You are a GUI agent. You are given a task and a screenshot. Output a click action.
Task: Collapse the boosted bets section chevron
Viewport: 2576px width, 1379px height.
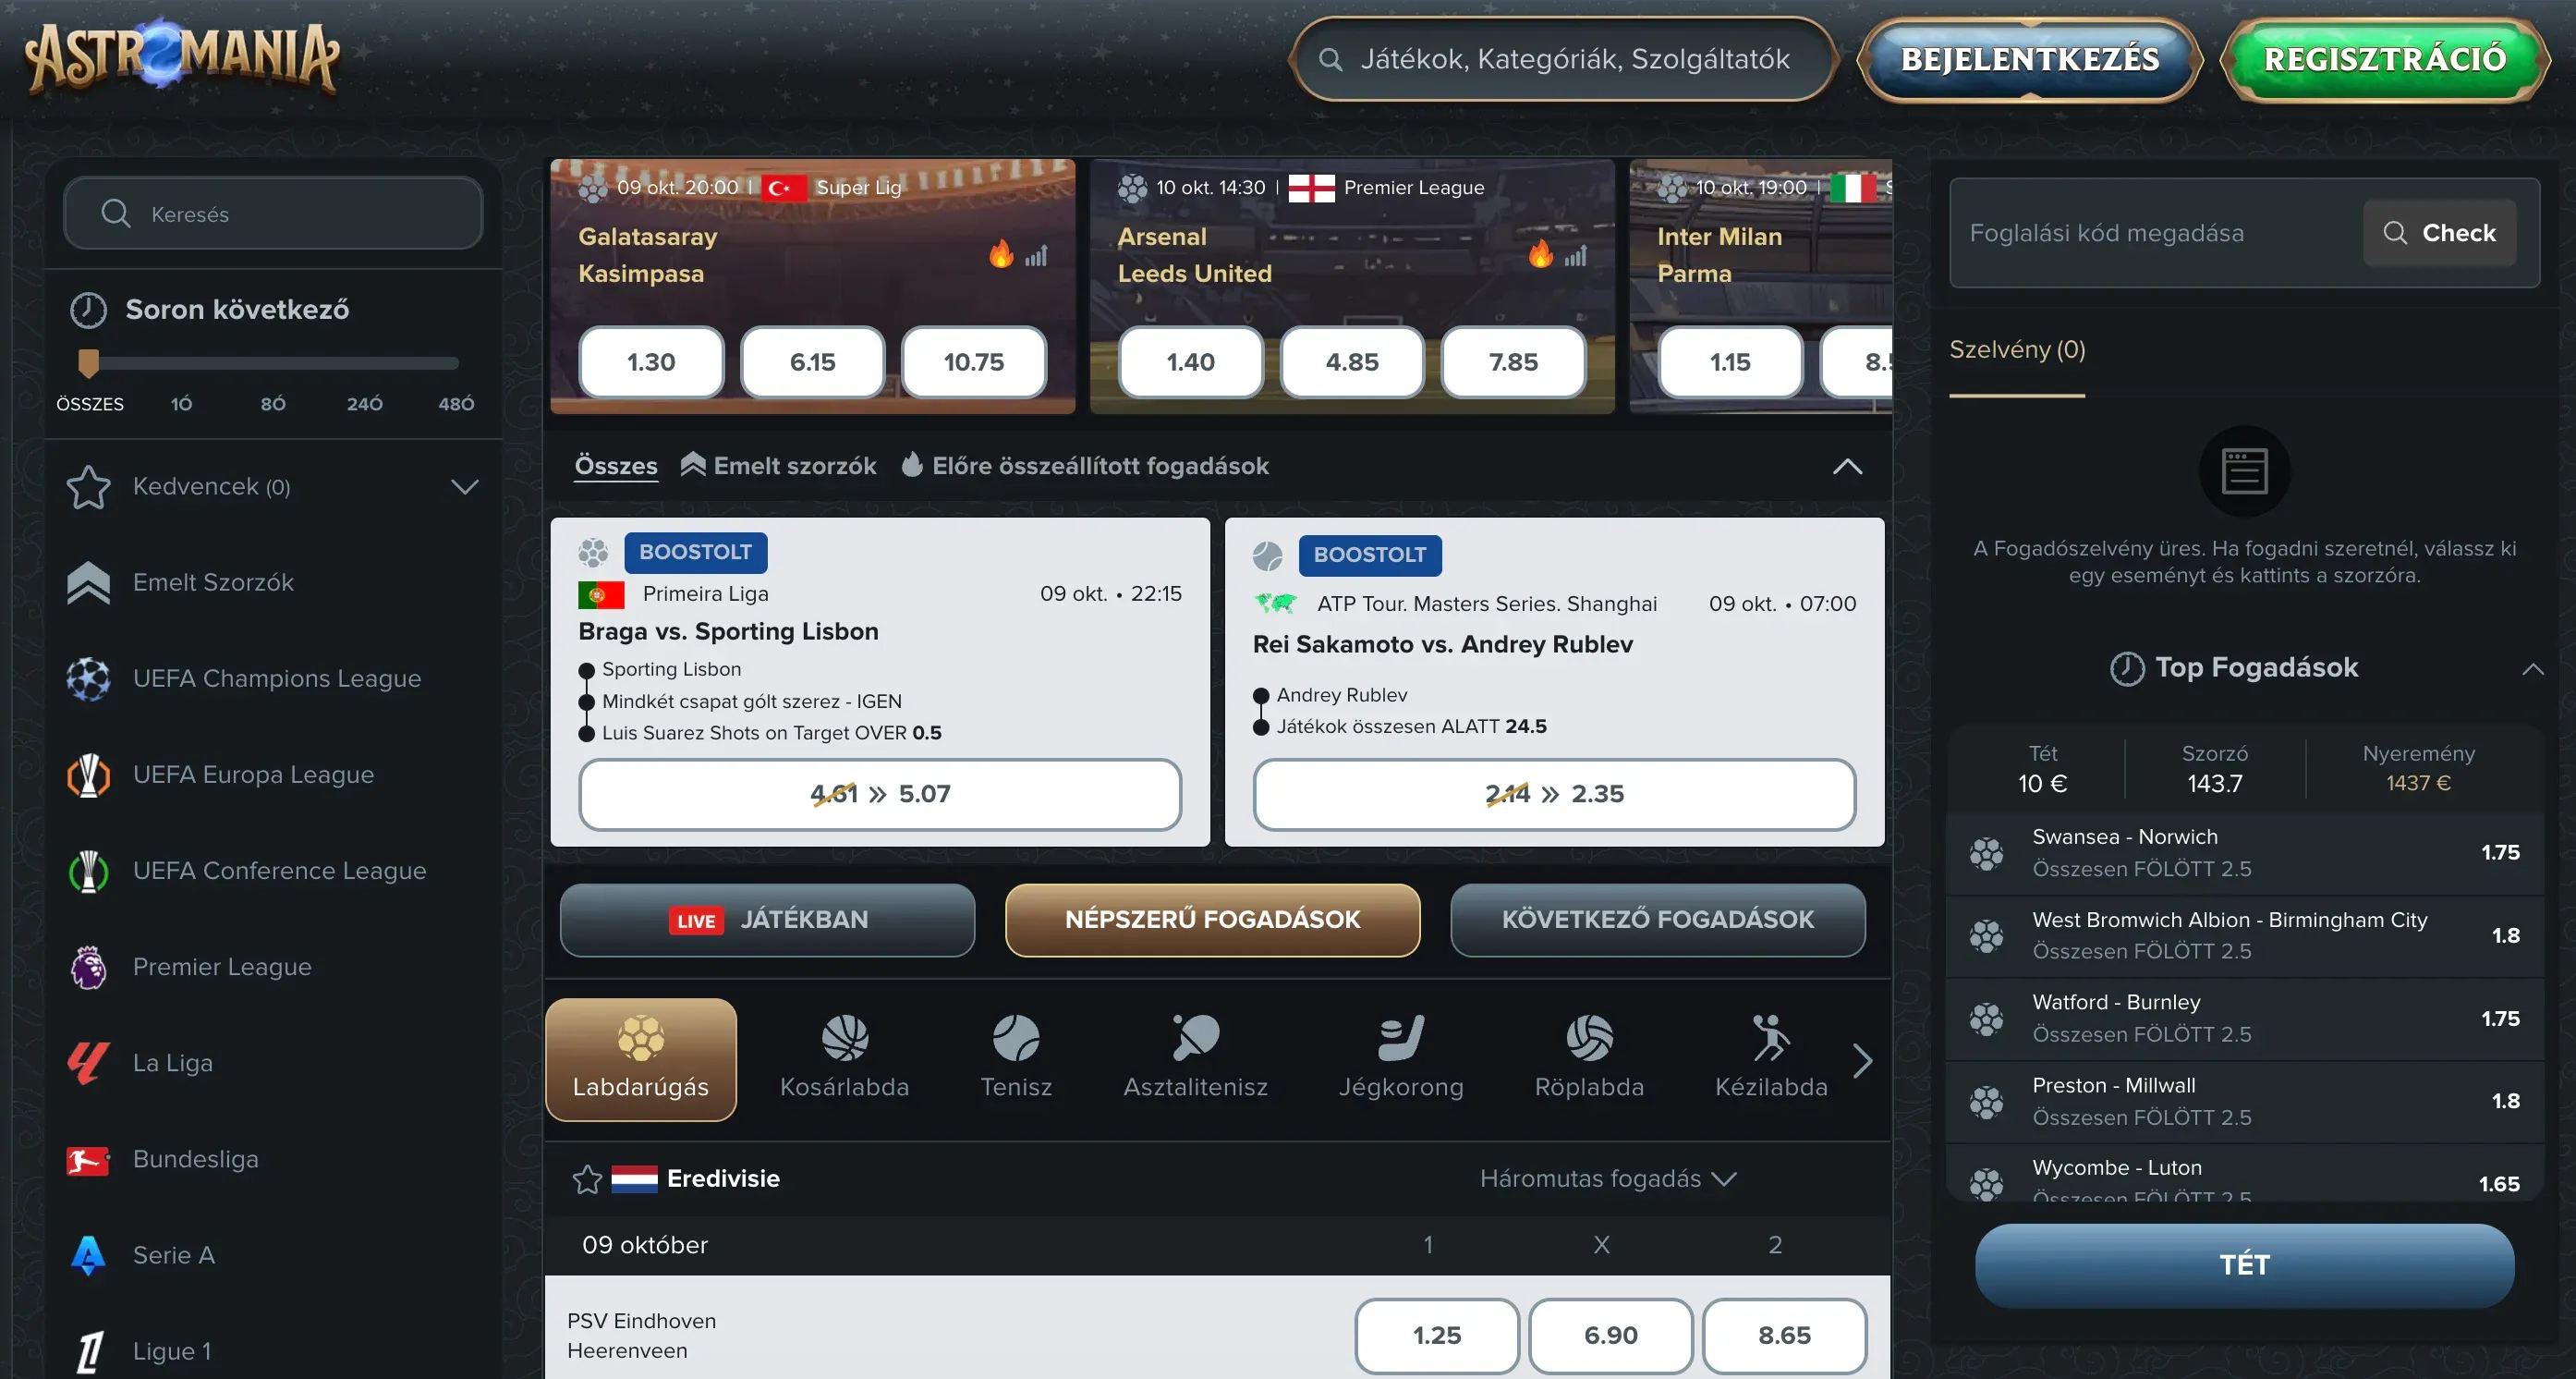coord(1847,466)
